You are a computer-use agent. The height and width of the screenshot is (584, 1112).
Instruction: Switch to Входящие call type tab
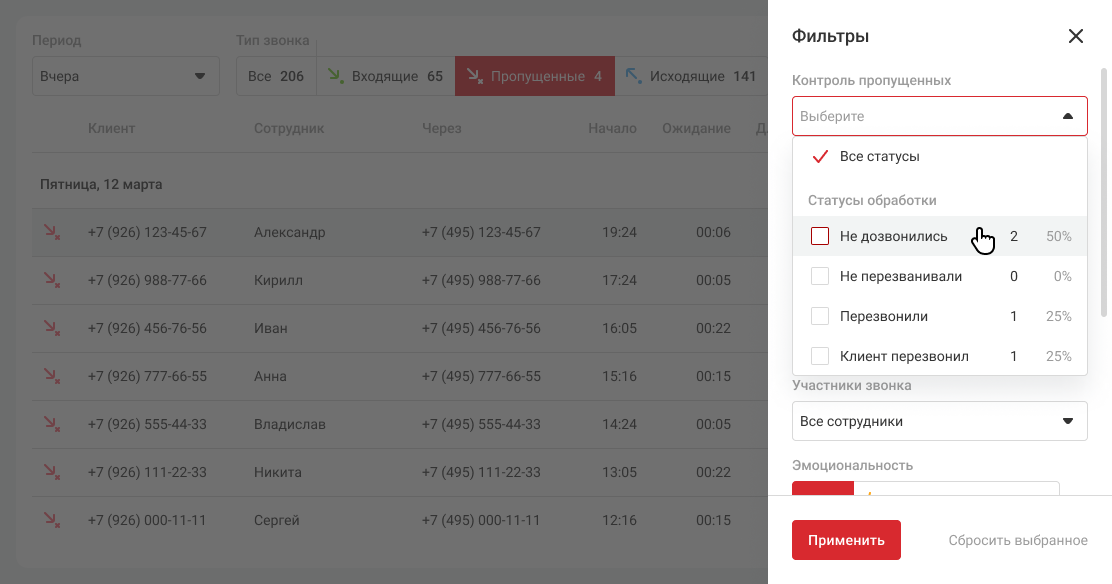pos(386,76)
